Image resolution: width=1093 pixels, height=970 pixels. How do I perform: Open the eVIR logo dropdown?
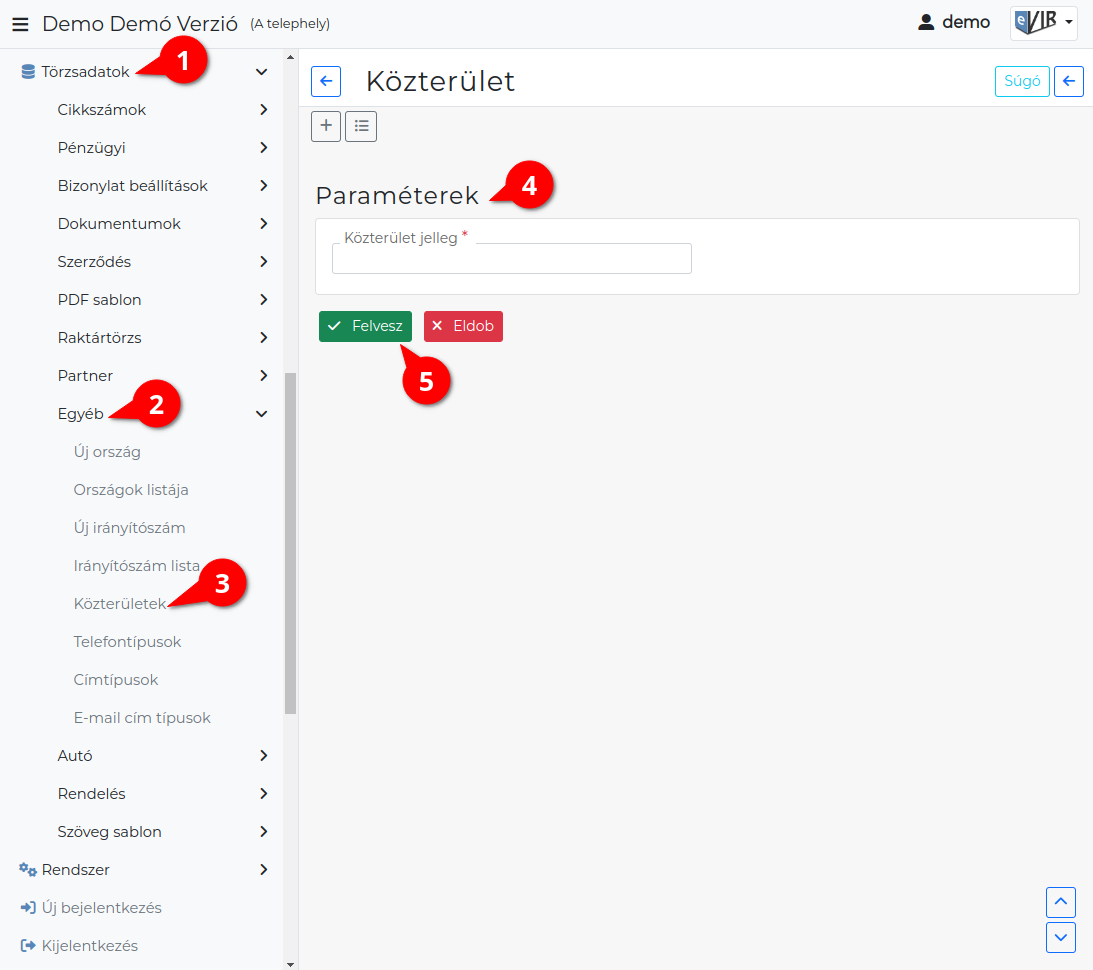1044,23
